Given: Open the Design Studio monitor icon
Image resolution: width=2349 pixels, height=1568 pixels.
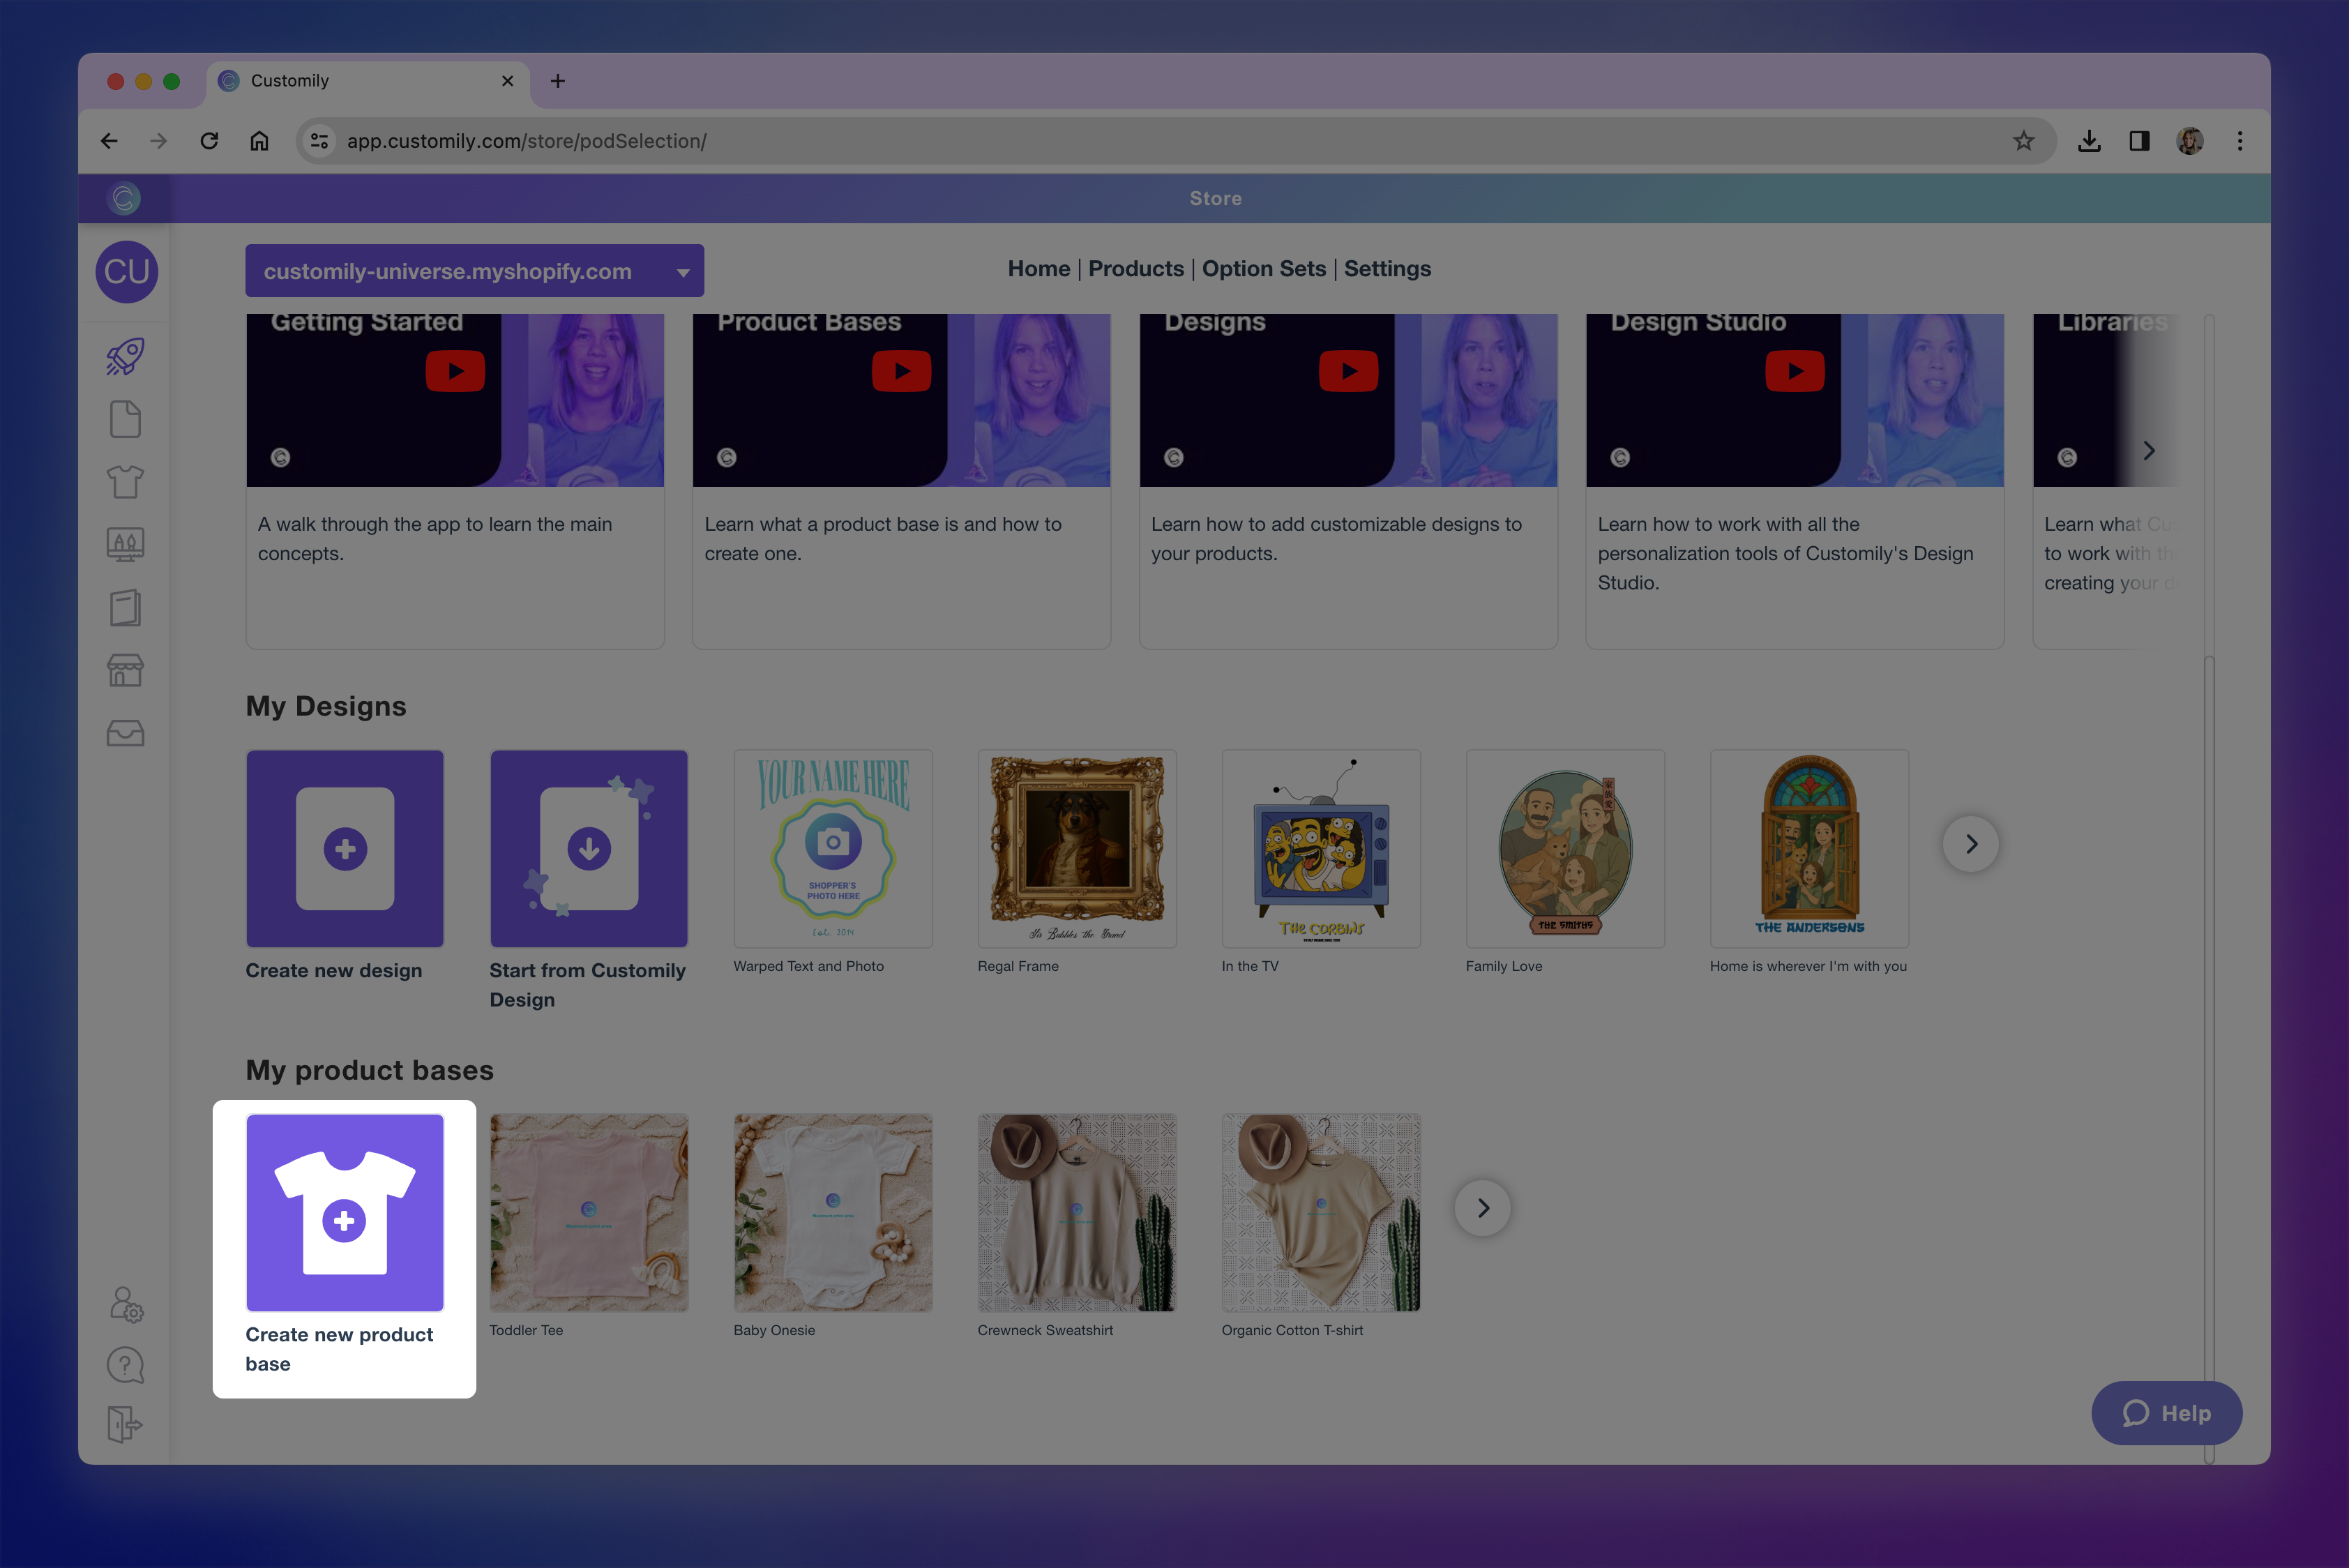Looking at the screenshot, I should pos(125,544).
